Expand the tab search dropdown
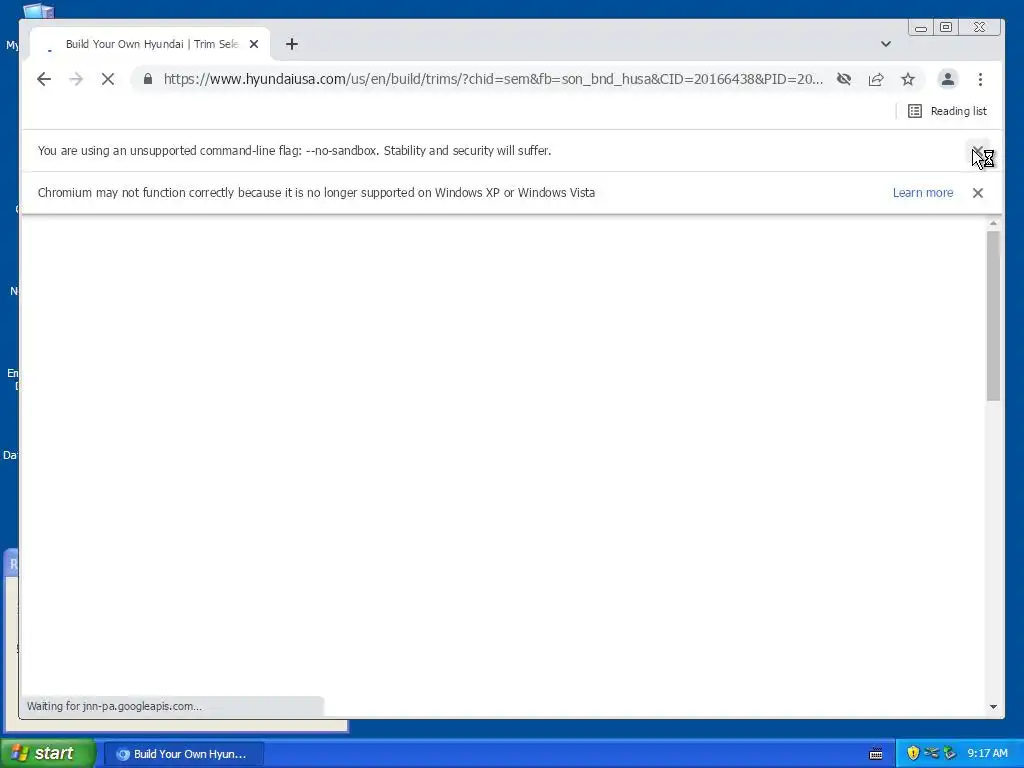This screenshot has width=1024, height=768. (x=886, y=44)
